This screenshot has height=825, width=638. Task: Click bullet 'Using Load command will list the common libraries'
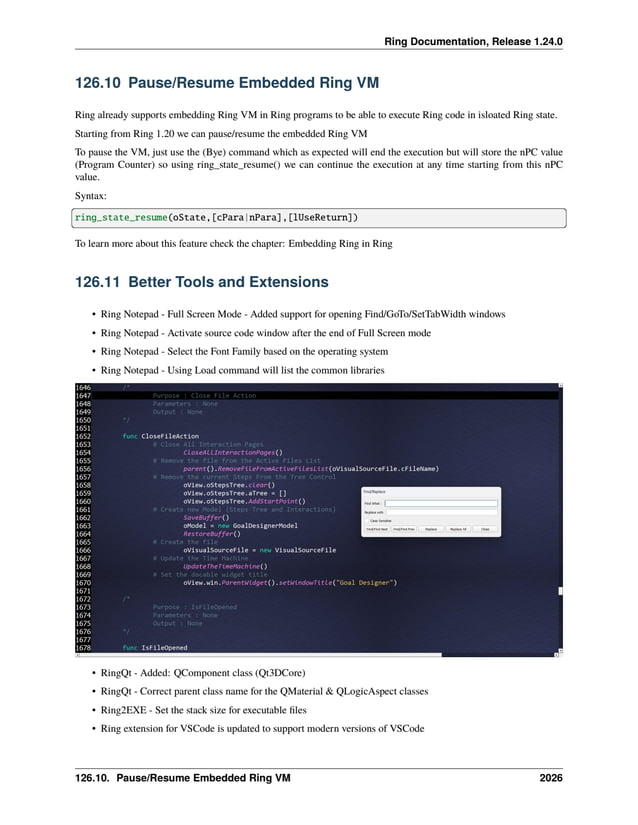coord(242,370)
